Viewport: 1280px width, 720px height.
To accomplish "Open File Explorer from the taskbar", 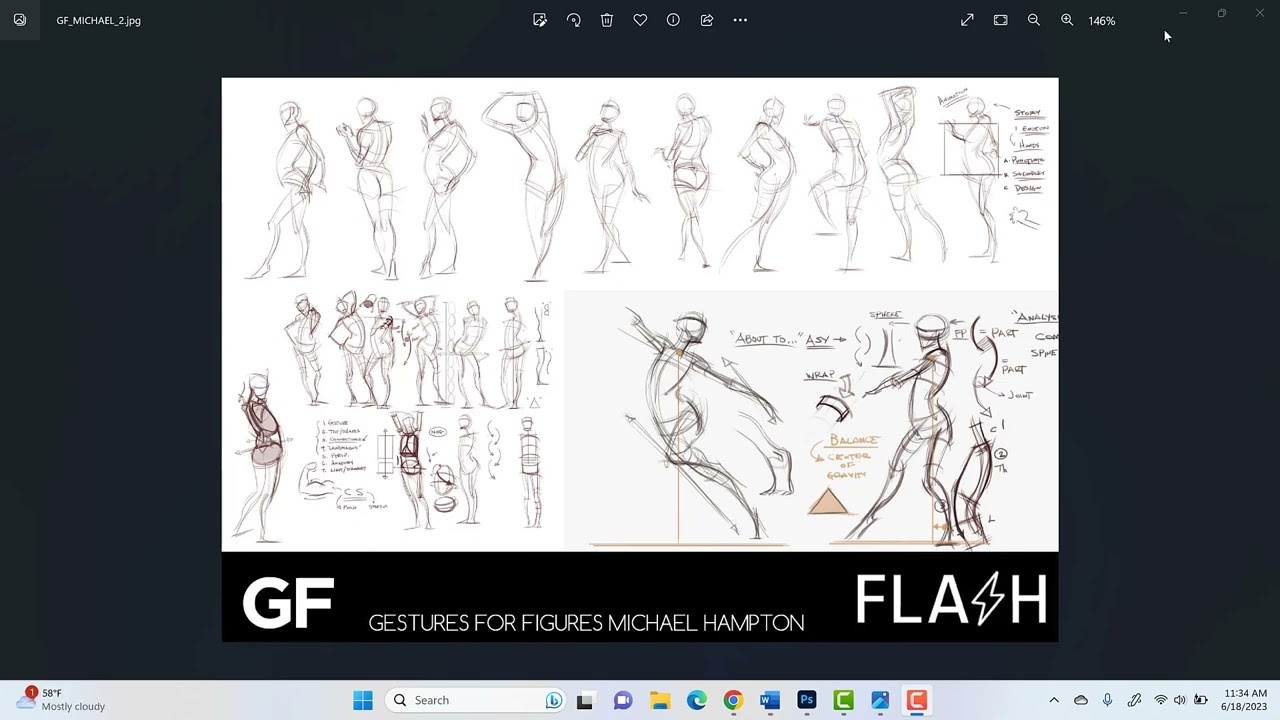I will [660, 700].
